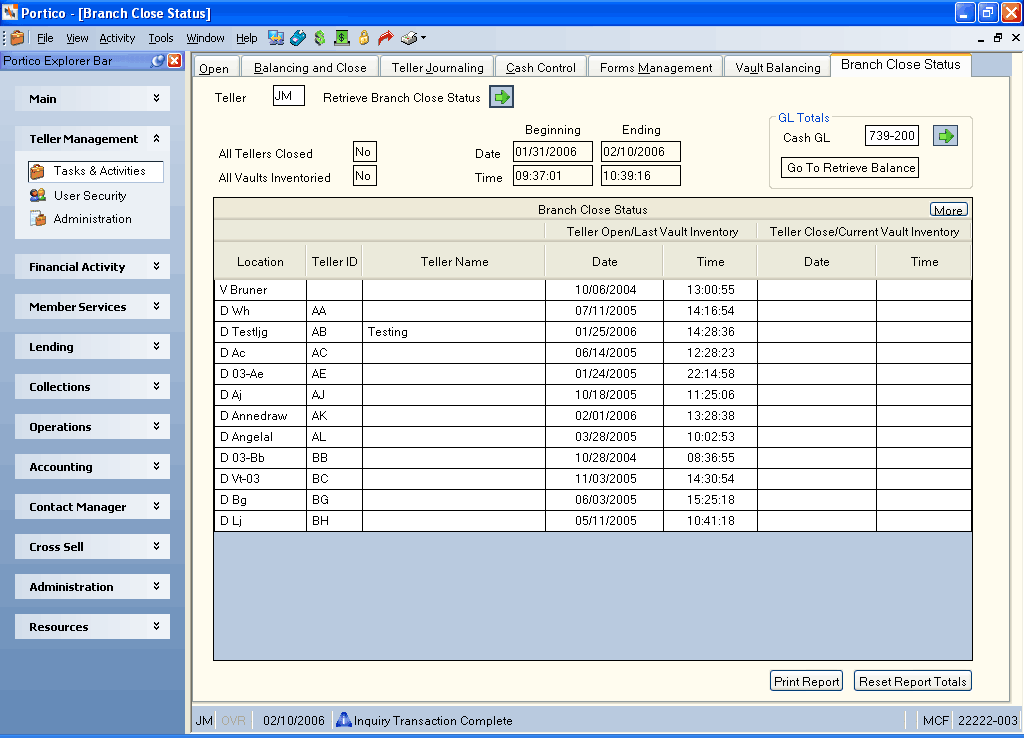Click the red curved arrow toolbar icon
Screen dimensions: 1024x738
[x=386, y=38]
